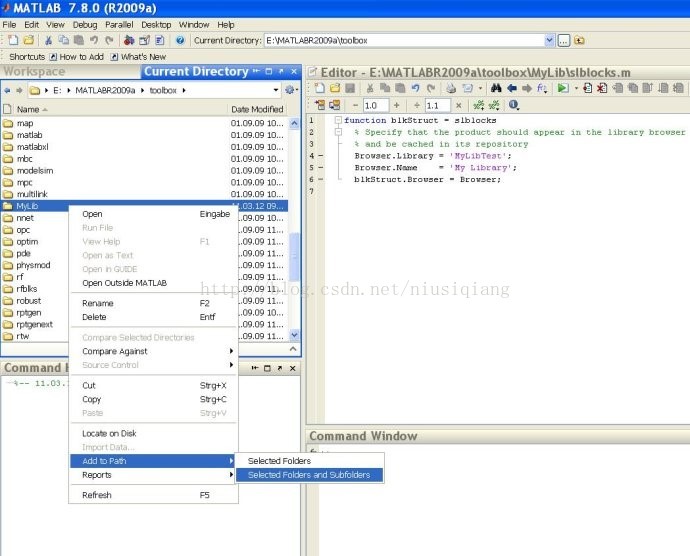Screen dimensions: 690x556
Task: Open the fx function browser icon
Action: coord(542,88)
